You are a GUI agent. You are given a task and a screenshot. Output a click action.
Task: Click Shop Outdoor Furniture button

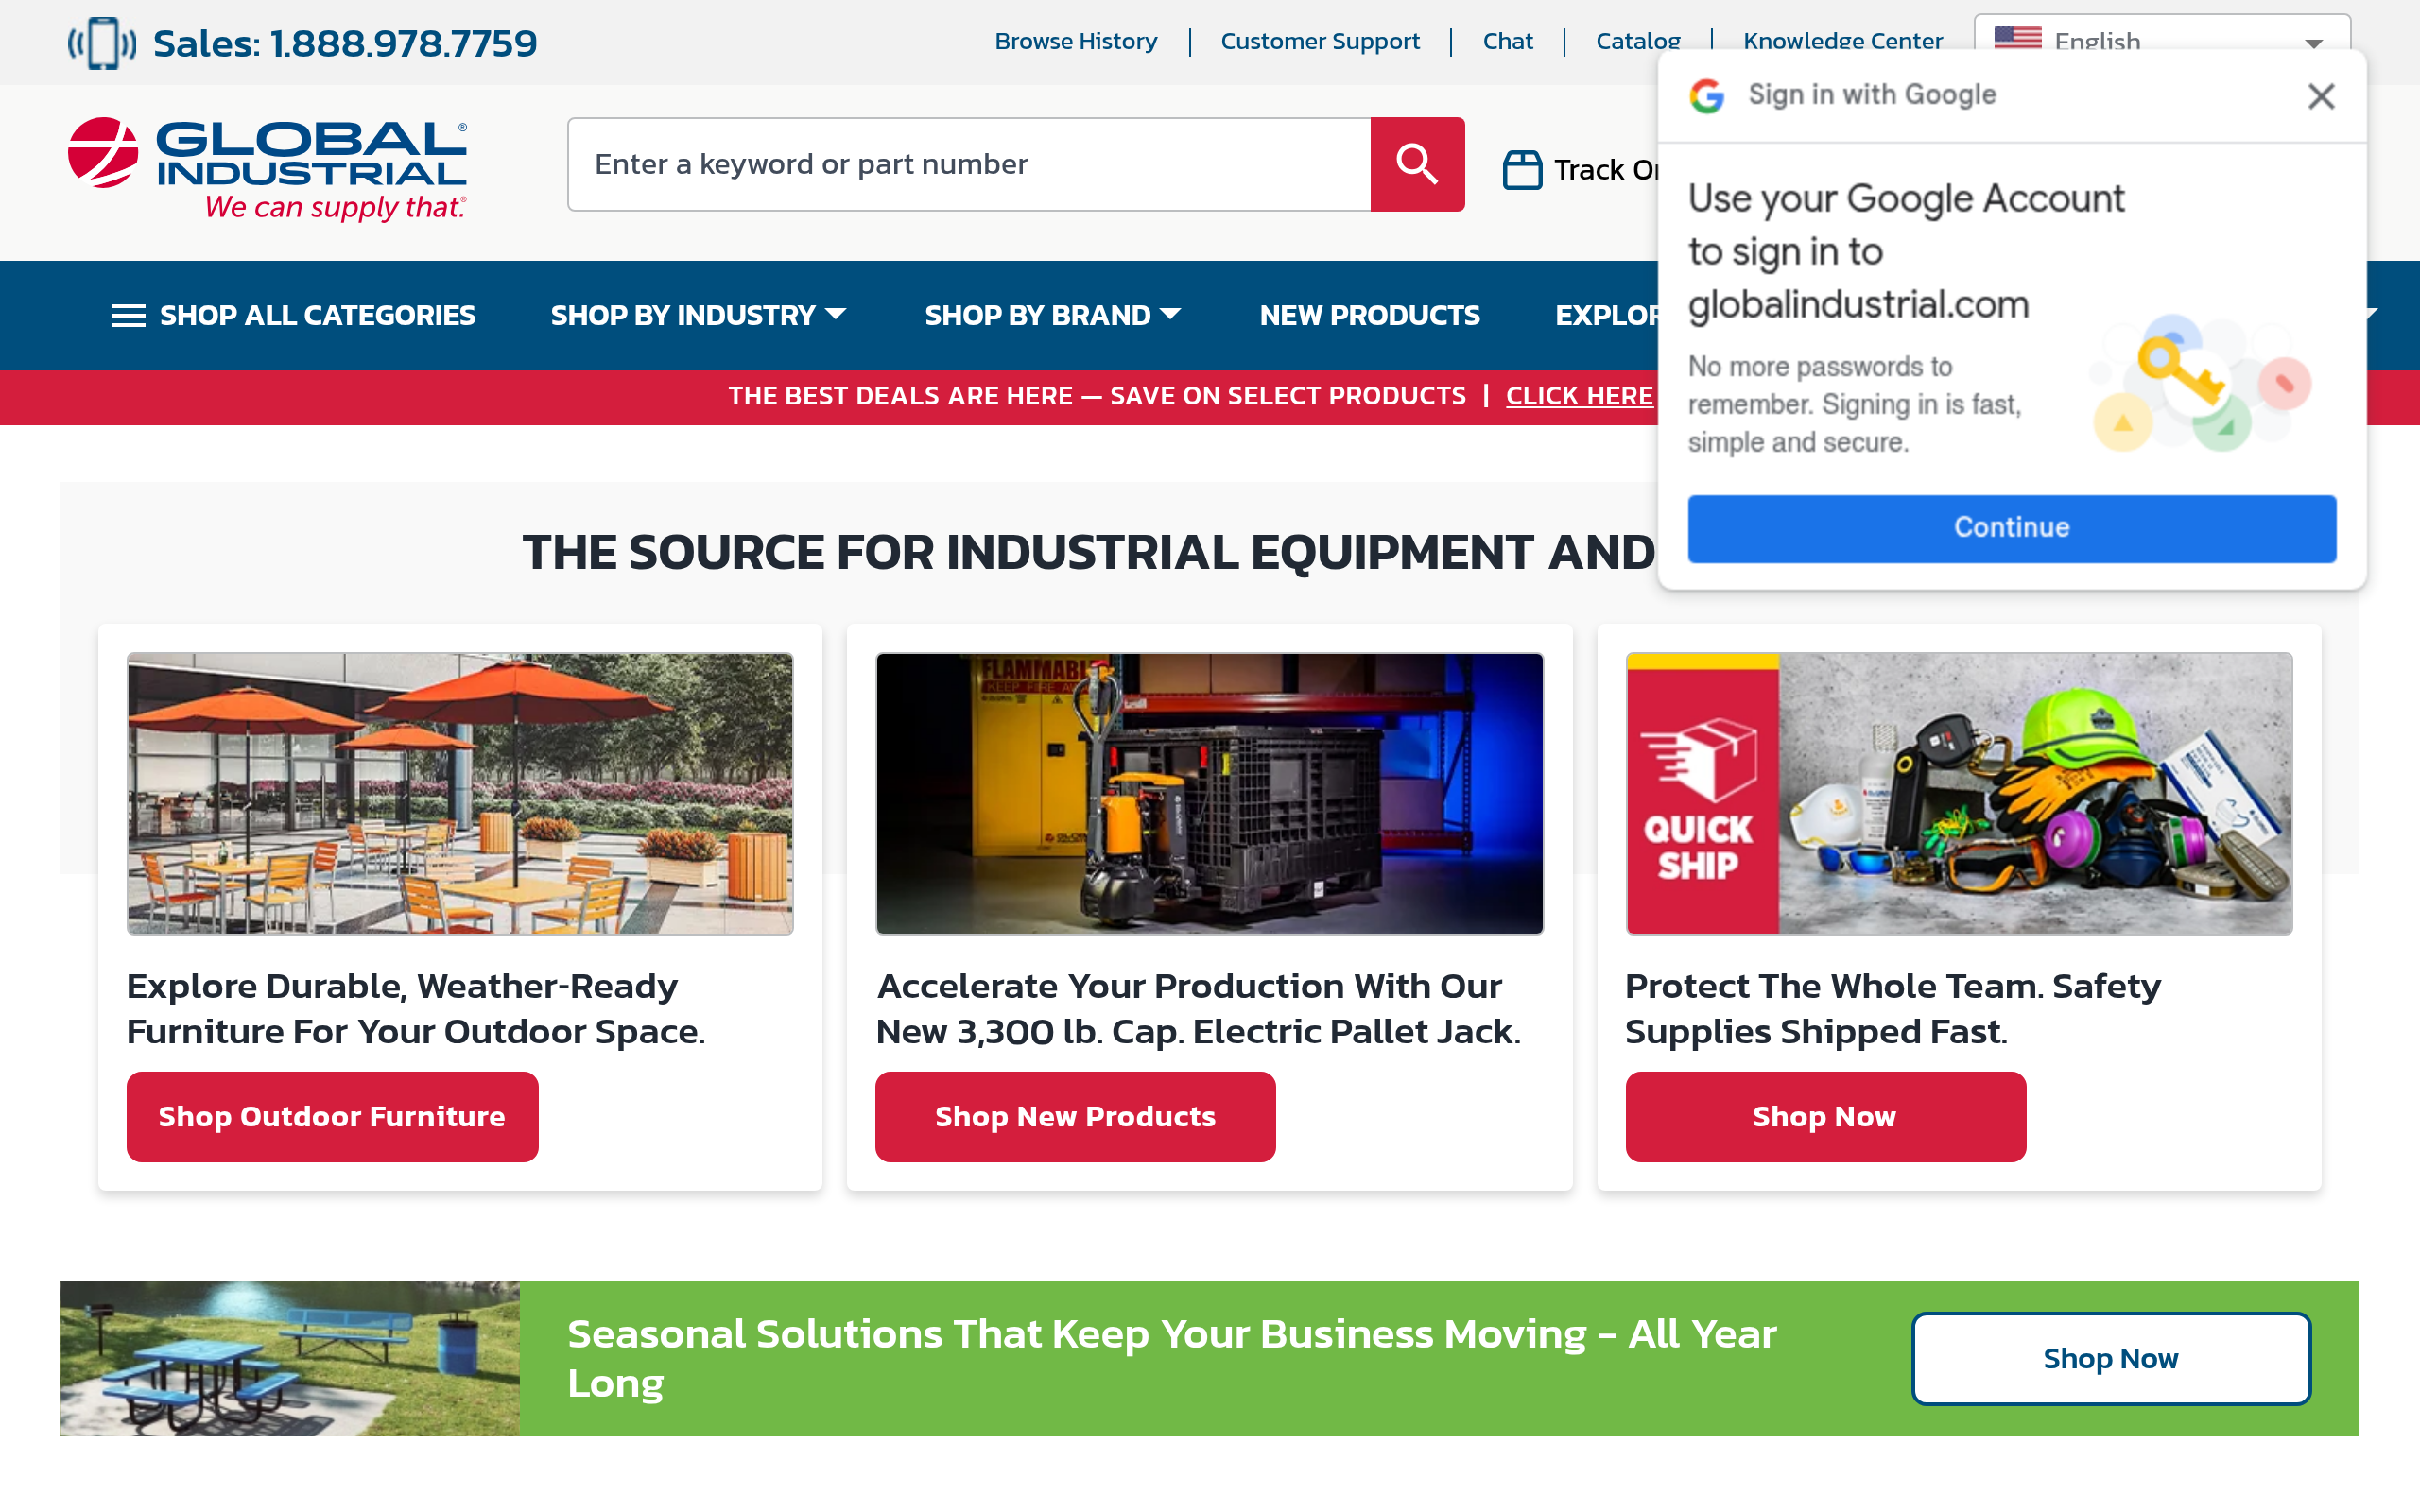pyautogui.click(x=332, y=1116)
